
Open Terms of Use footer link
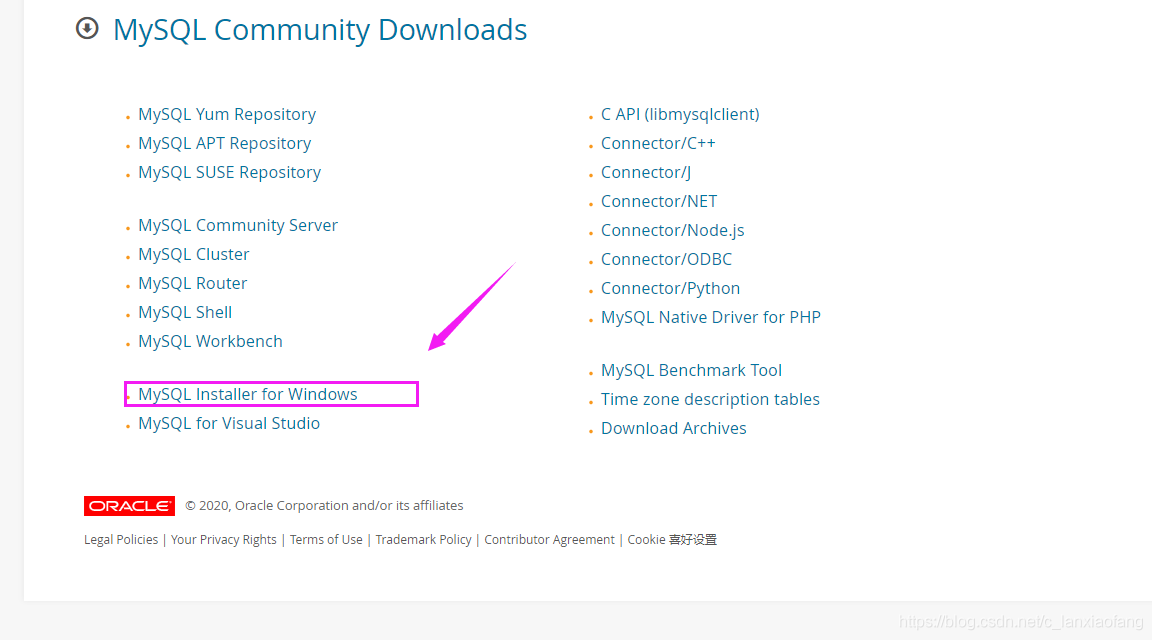pyautogui.click(x=326, y=539)
